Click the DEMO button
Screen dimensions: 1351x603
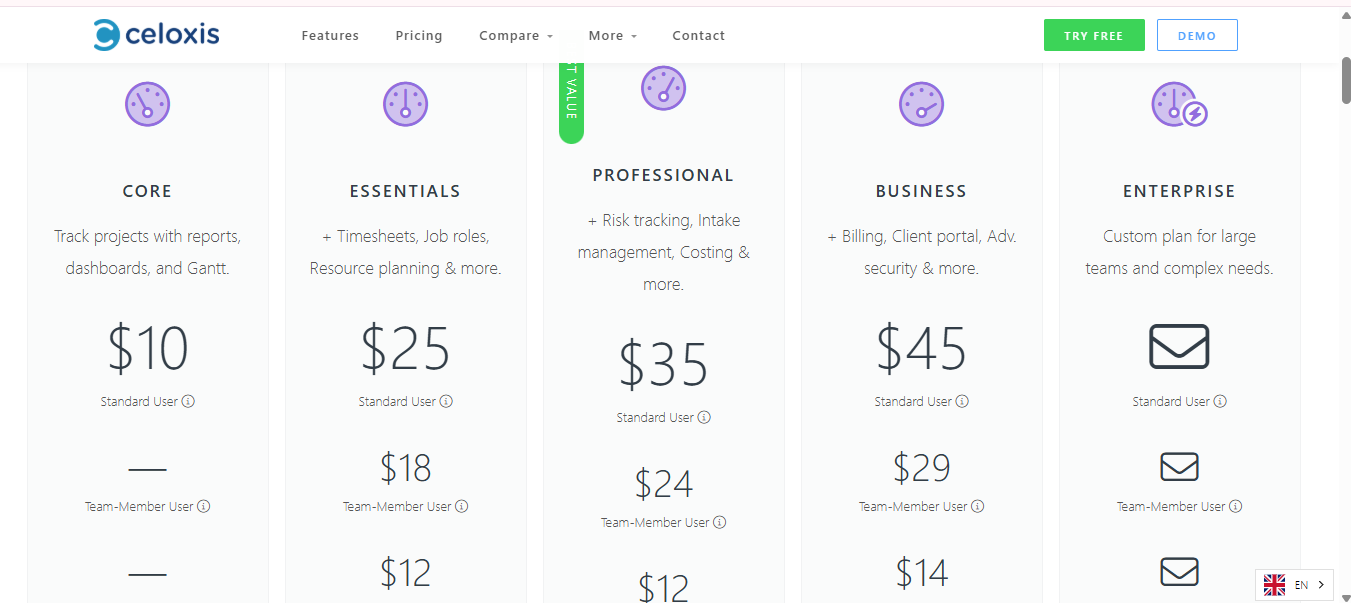[1197, 35]
